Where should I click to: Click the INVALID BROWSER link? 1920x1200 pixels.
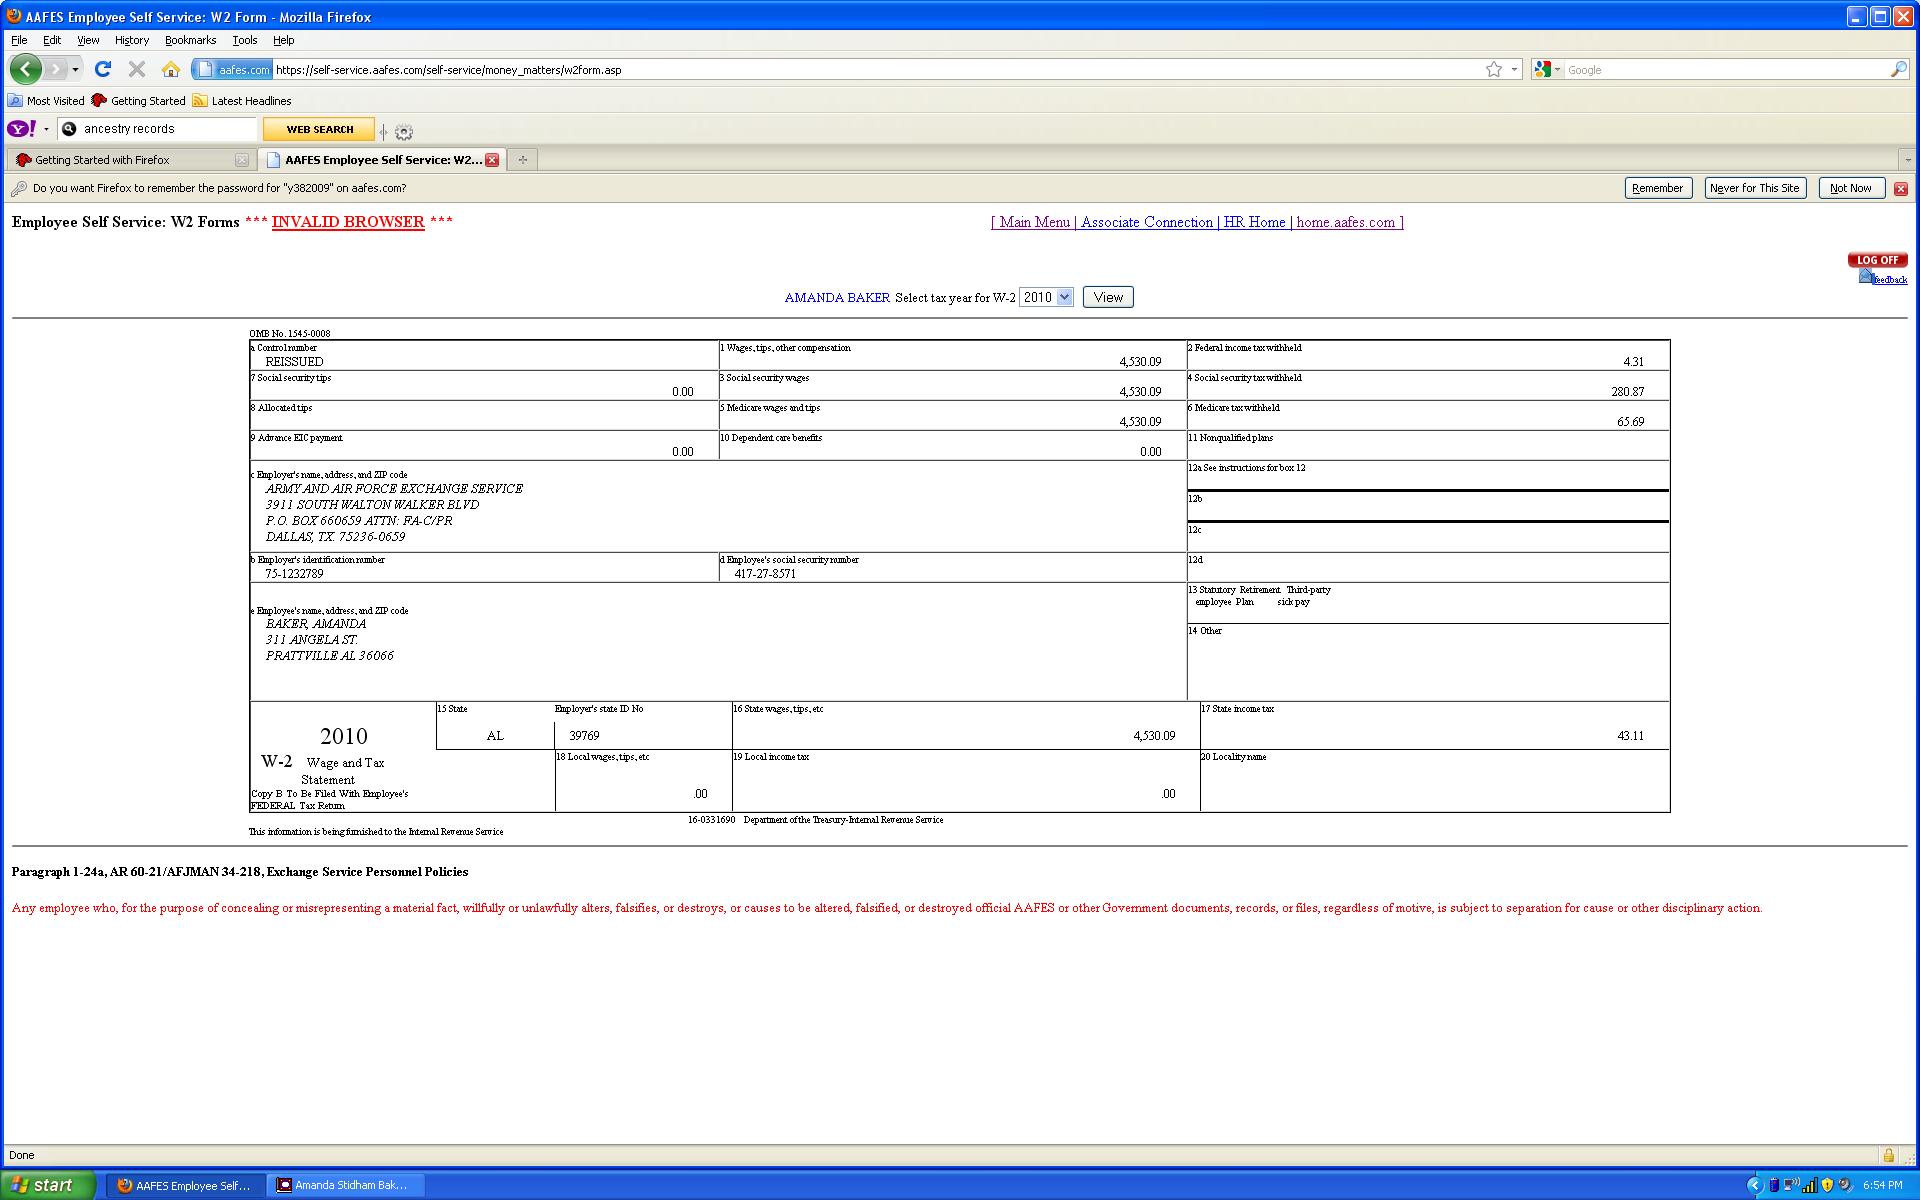pos(348,222)
